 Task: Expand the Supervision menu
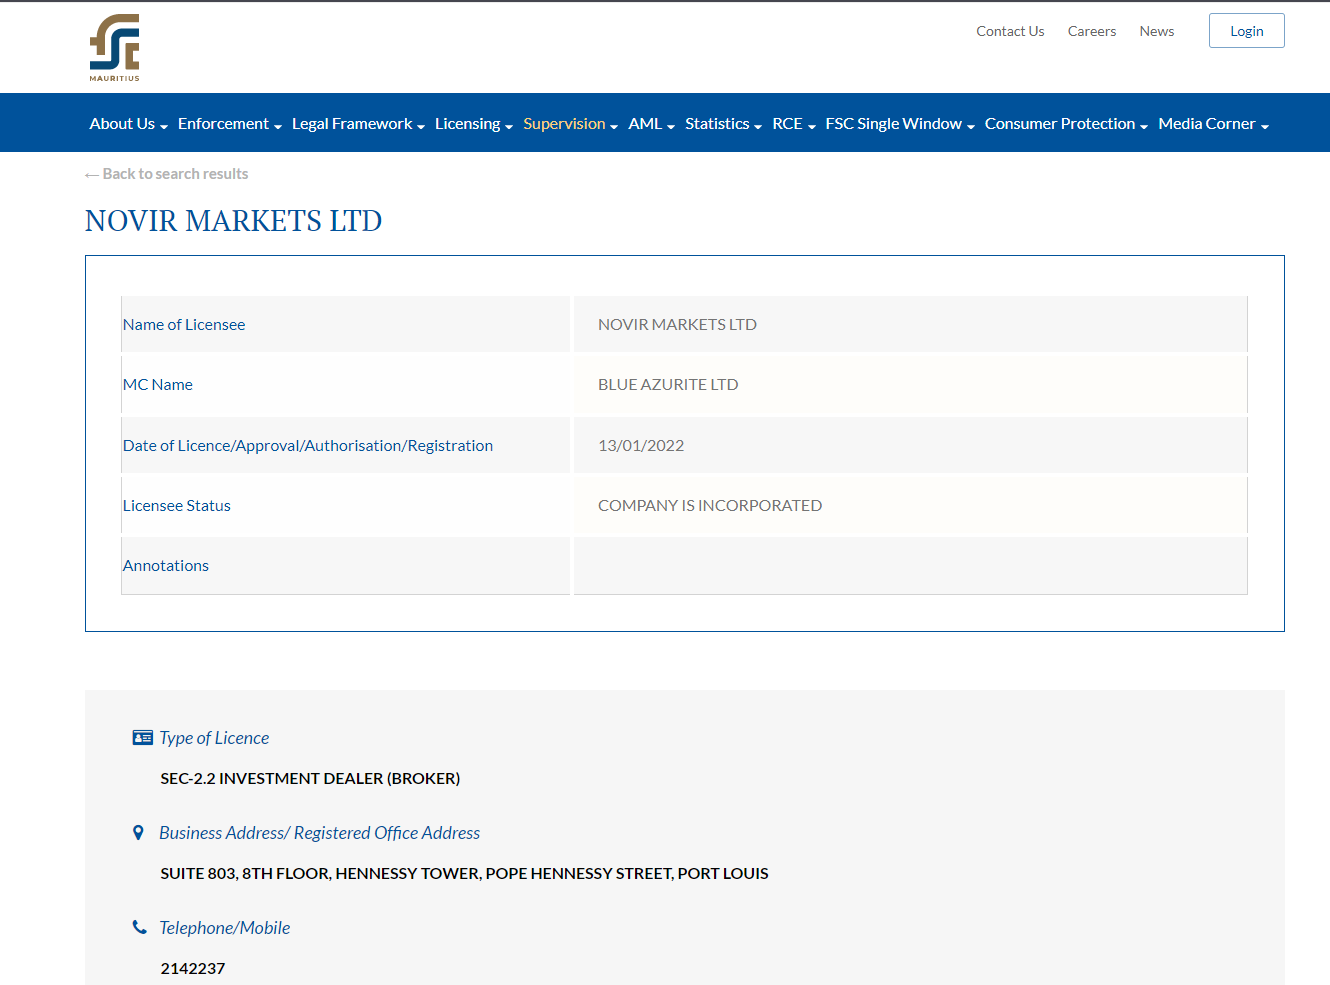[570, 124]
